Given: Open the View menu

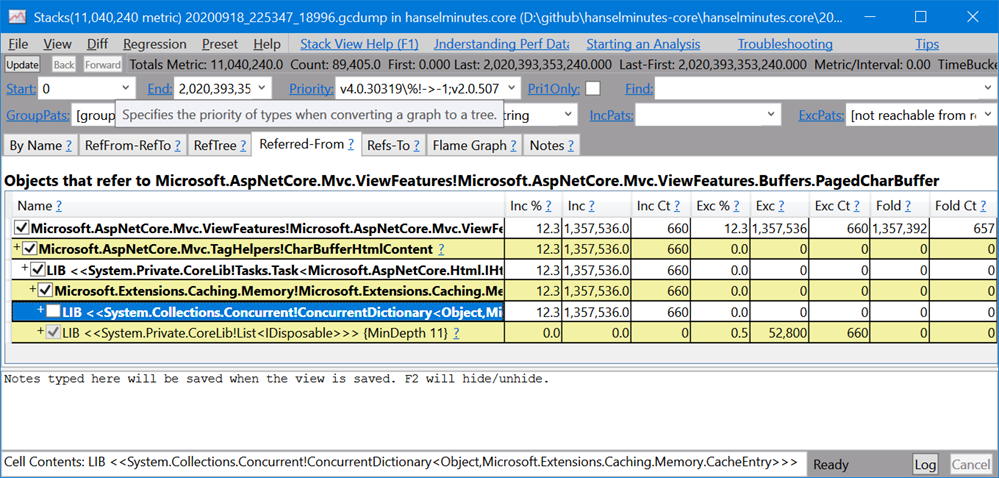Looking at the screenshot, I should [x=57, y=44].
